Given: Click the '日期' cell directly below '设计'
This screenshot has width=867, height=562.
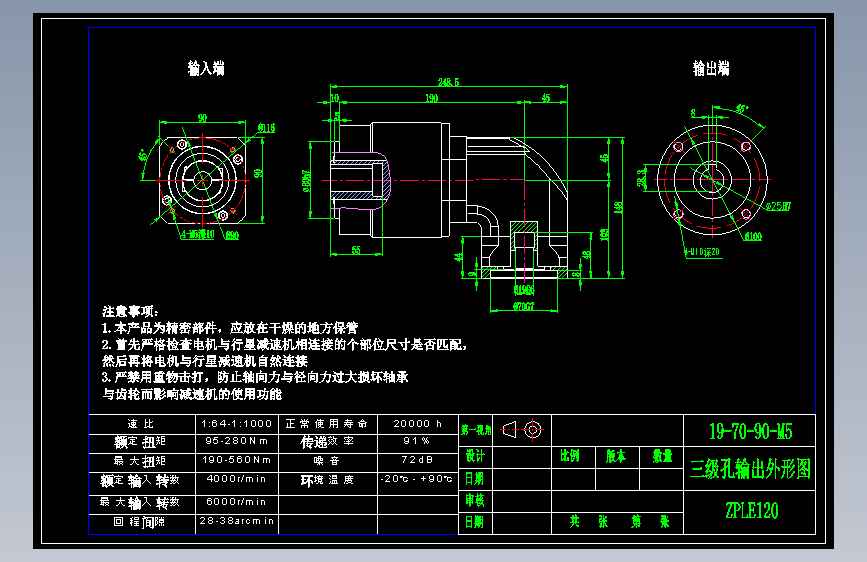Looking at the screenshot, I should (475, 478).
